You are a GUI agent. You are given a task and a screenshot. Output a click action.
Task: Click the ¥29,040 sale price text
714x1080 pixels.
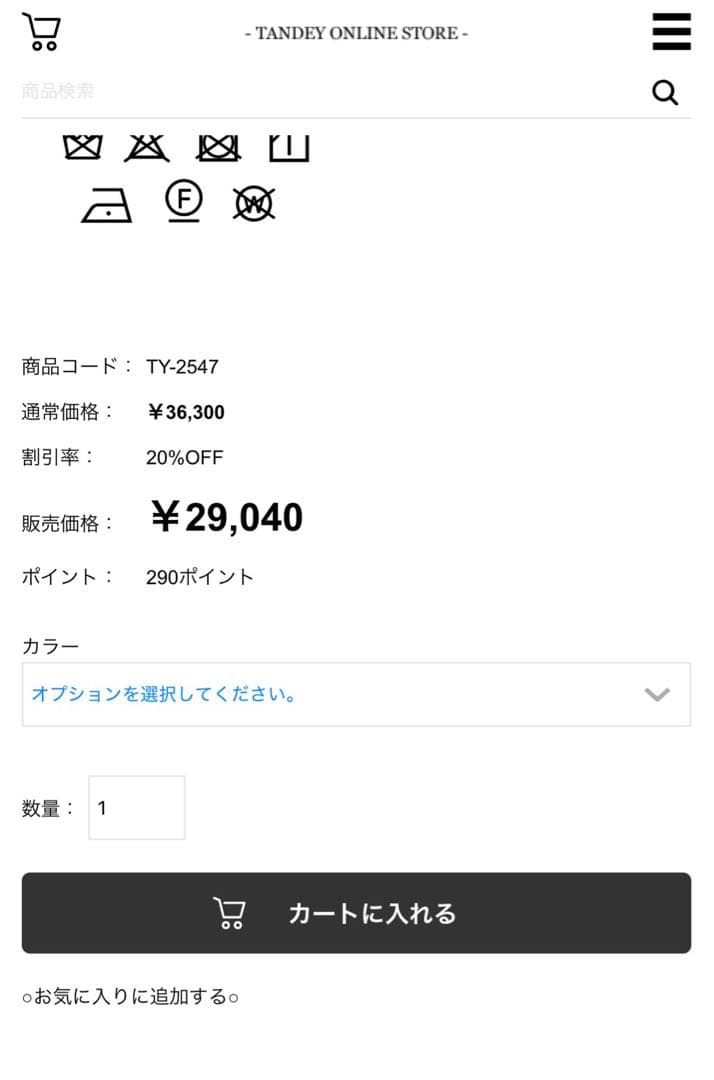point(227,516)
